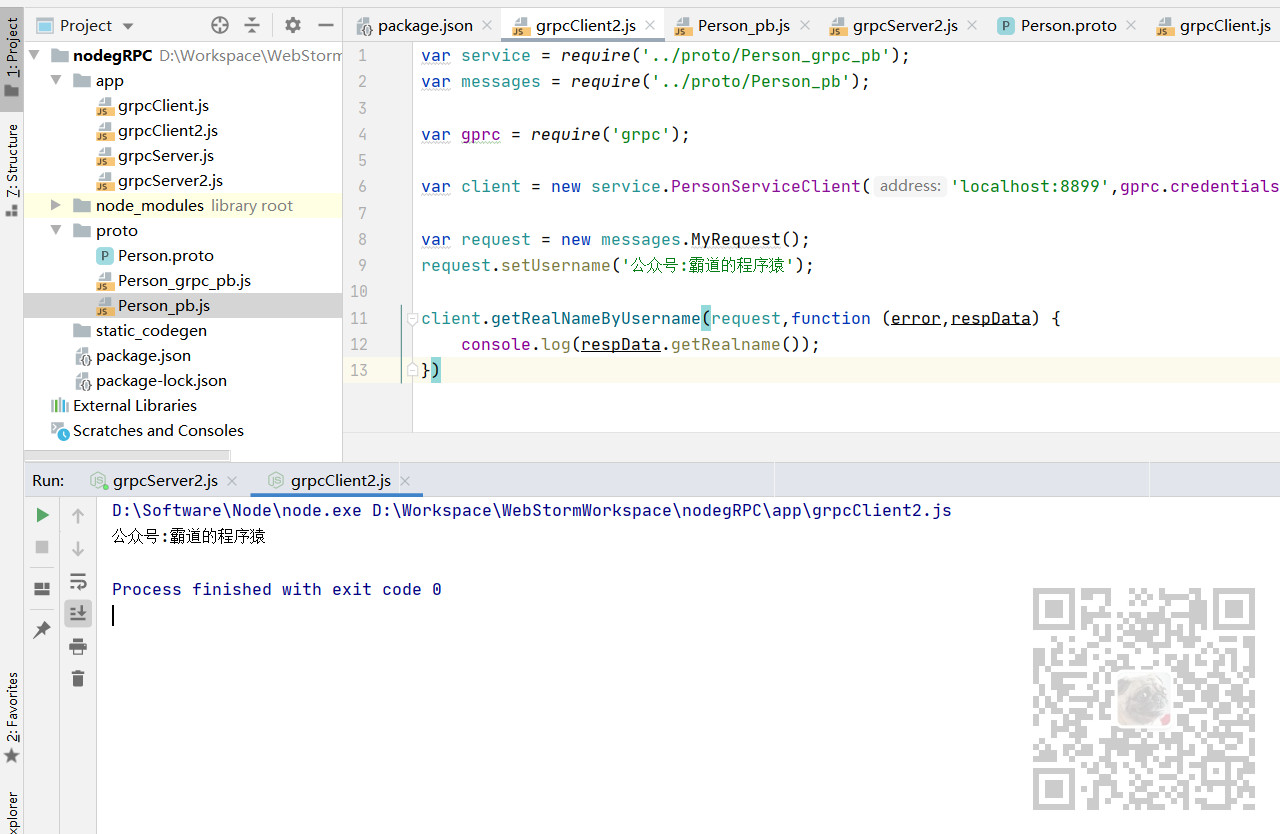The height and width of the screenshot is (834, 1280).
Task: Select Person_grpc_pb.js in project tree
Action: (184, 280)
